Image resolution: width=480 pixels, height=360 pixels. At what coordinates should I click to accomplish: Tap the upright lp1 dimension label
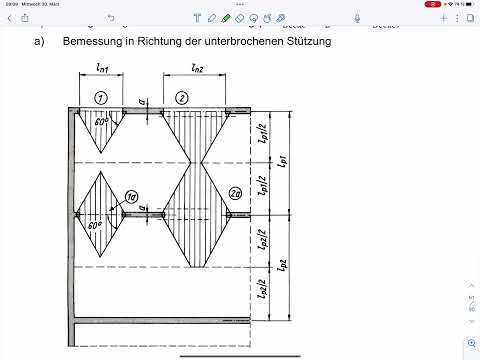[x=282, y=162]
